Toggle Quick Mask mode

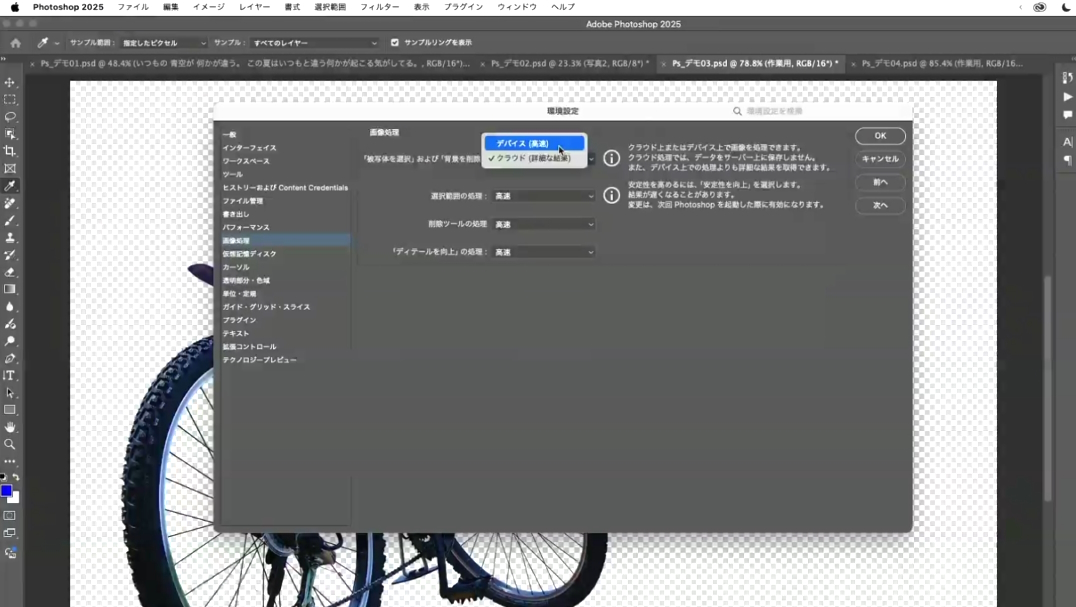pyautogui.click(x=10, y=515)
